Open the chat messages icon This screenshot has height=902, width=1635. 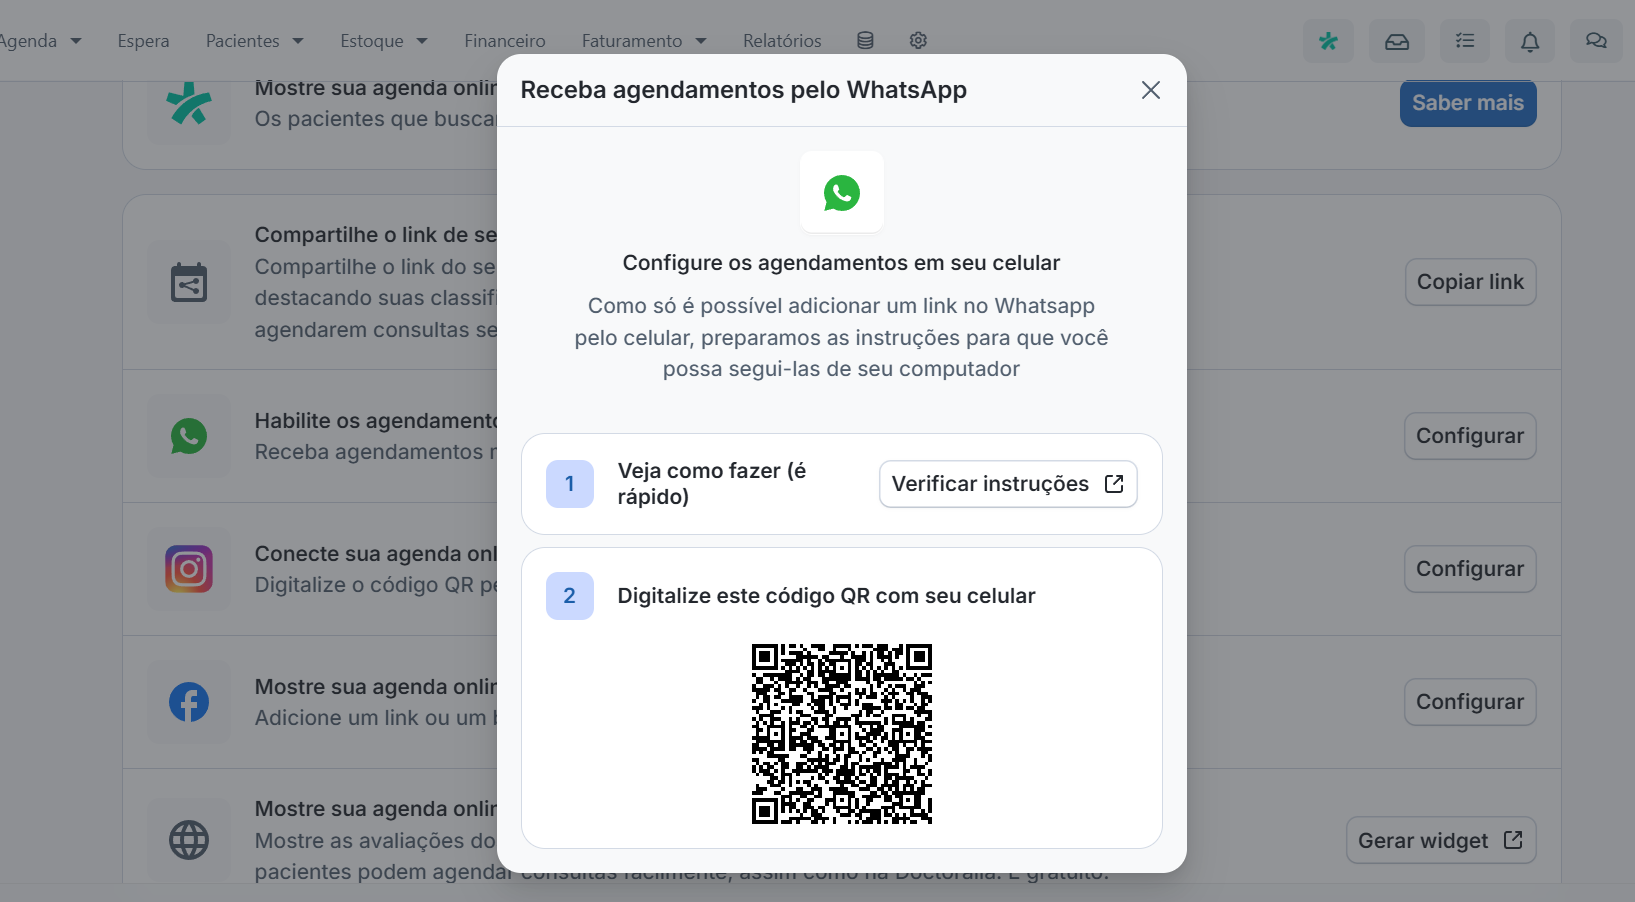click(1596, 41)
